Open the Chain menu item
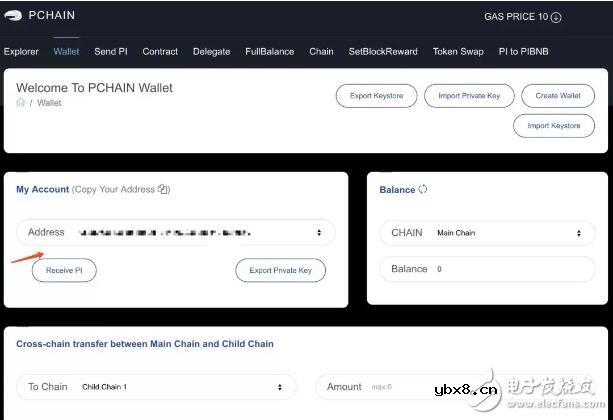The width and height of the screenshot is (613, 420). click(x=321, y=52)
